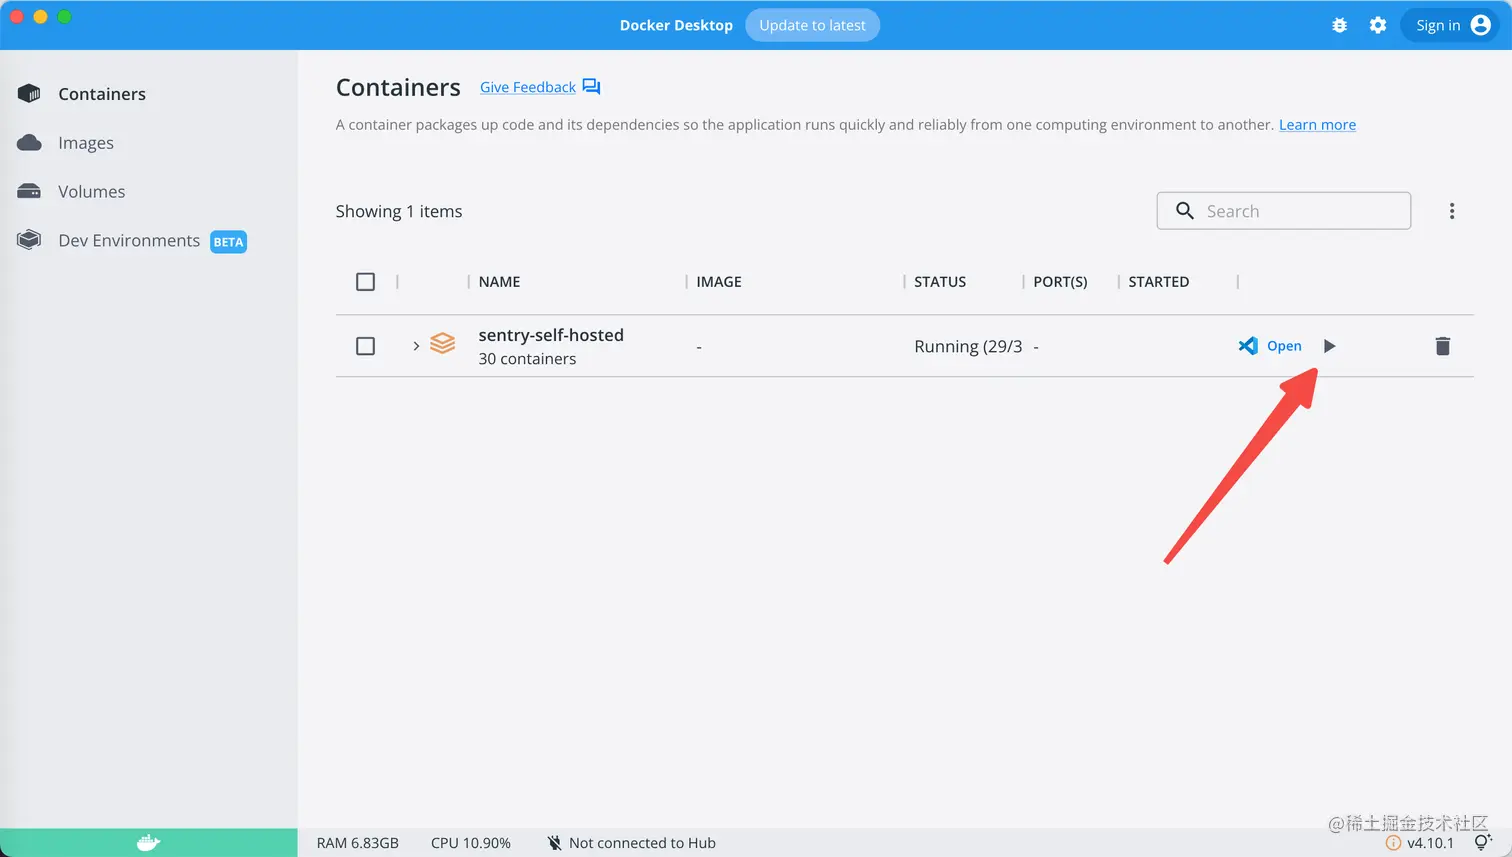Click the orange compose stack icon
The width and height of the screenshot is (1512, 857).
coord(443,344)
